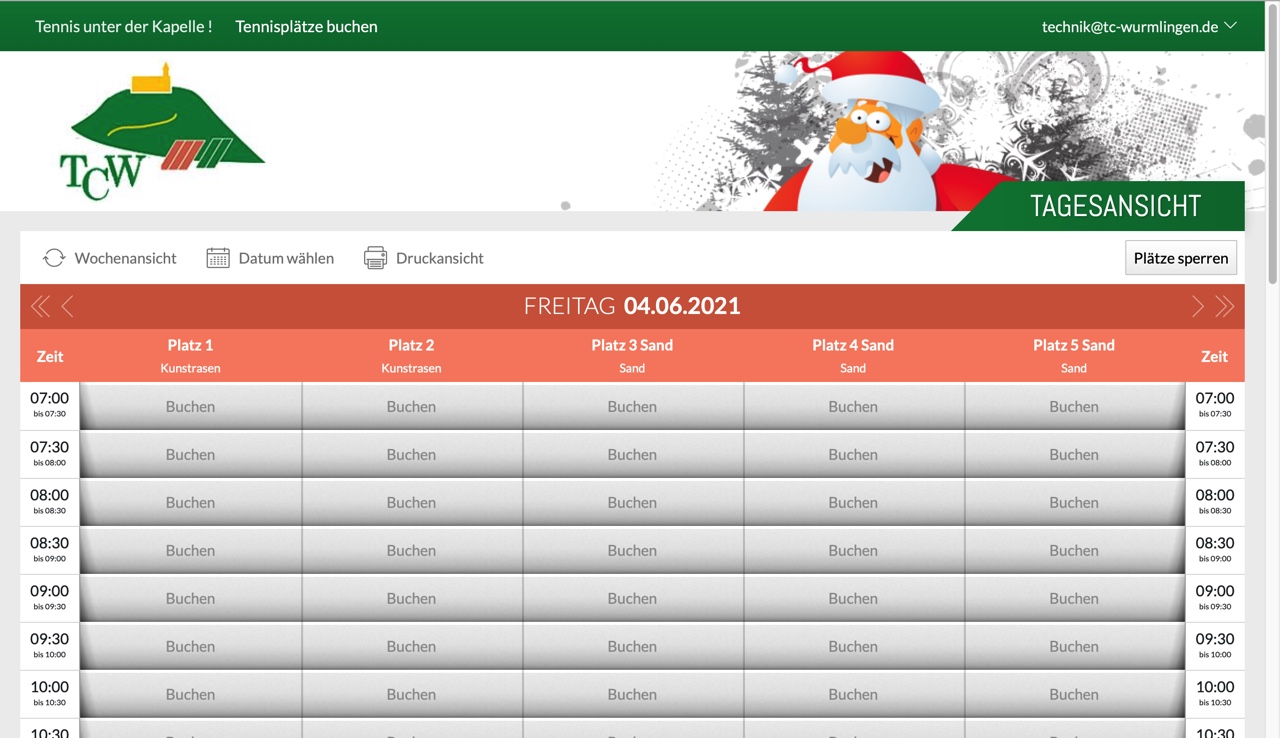Book Platz 5 Sand at 09:30

click(1074, 646)
